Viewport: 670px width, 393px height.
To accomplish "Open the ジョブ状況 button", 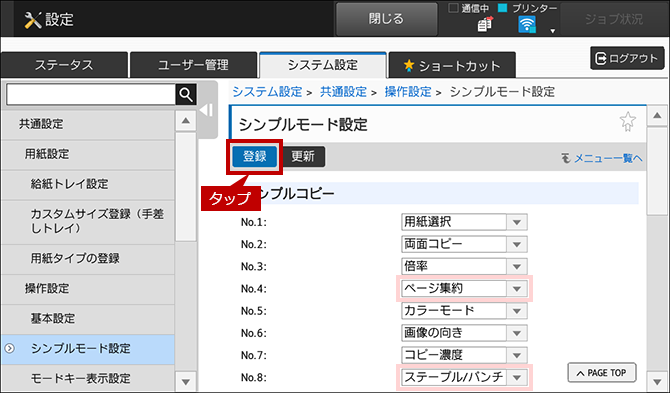I will coord(614,19).
